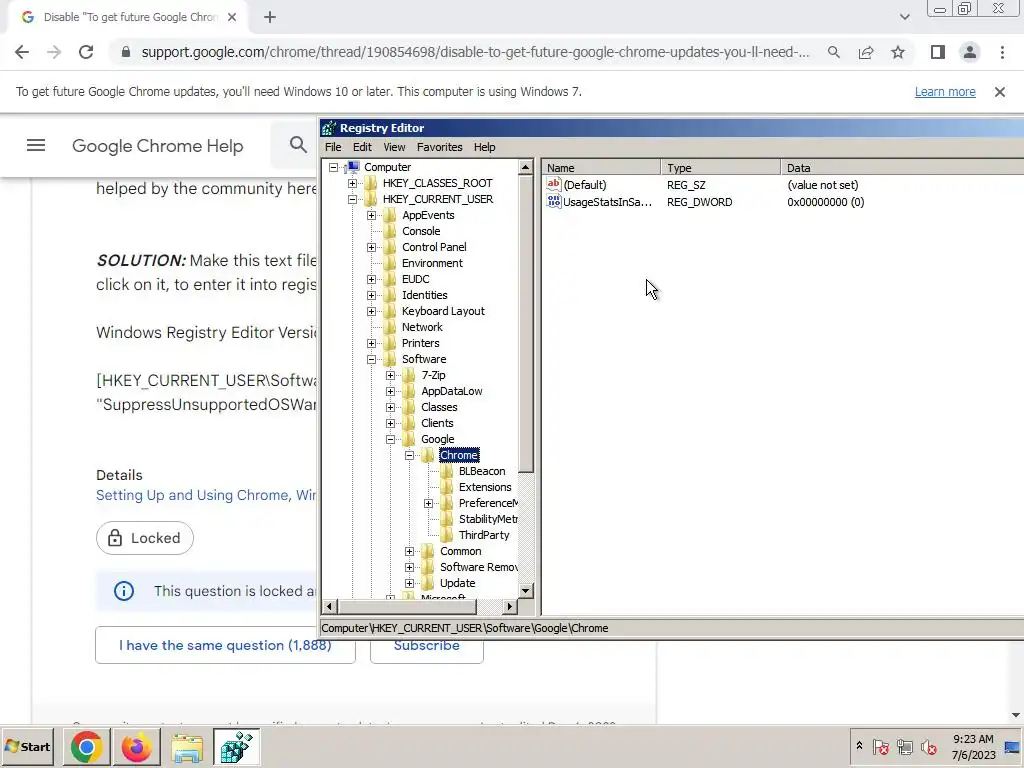Select the Network key
Viewport: 1024px width, 768px height.
pos(422,327)
